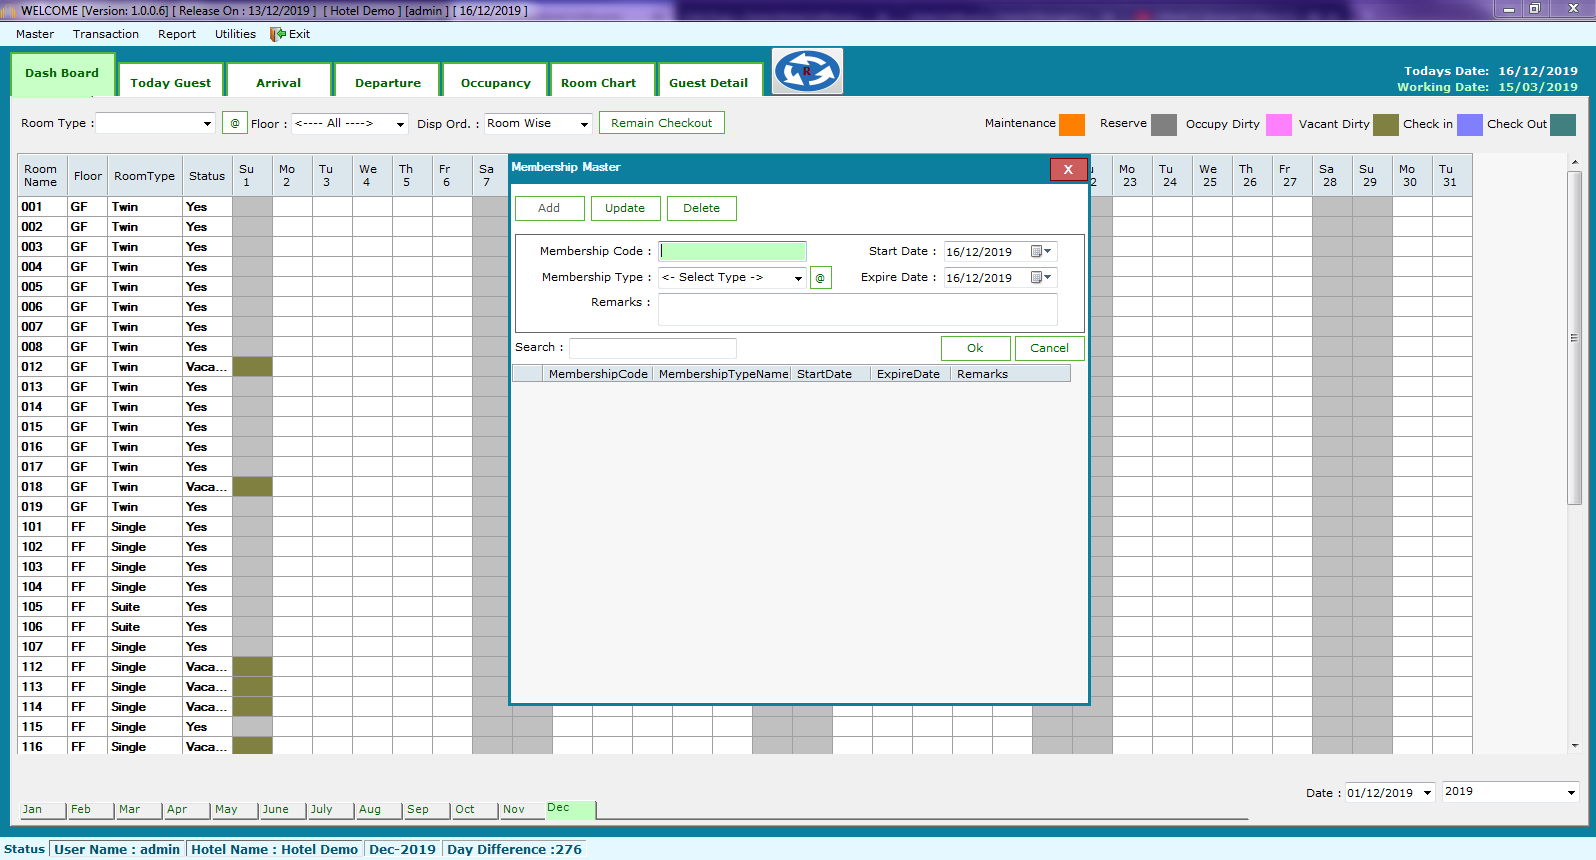Click the circular arrows refresh logo icon

pos(807,71)
